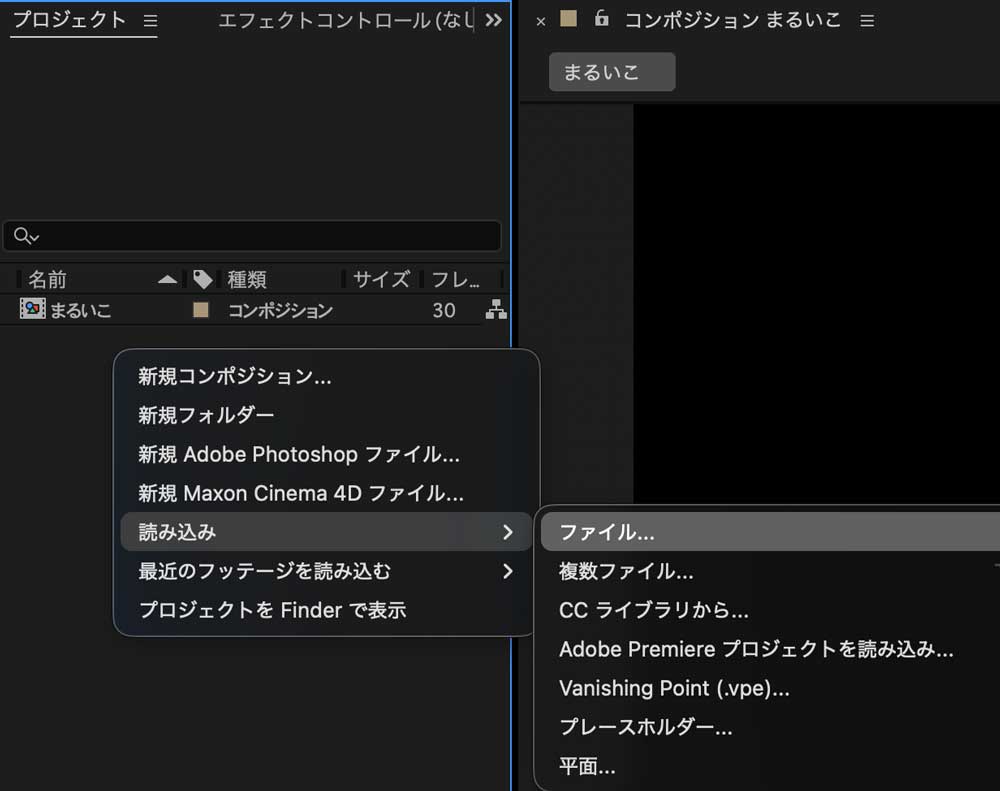The height and width of the screenshot is (791, 1000).
Task: Select the コンポジション まるいこ viewer tab
Action: coord(732,19)
